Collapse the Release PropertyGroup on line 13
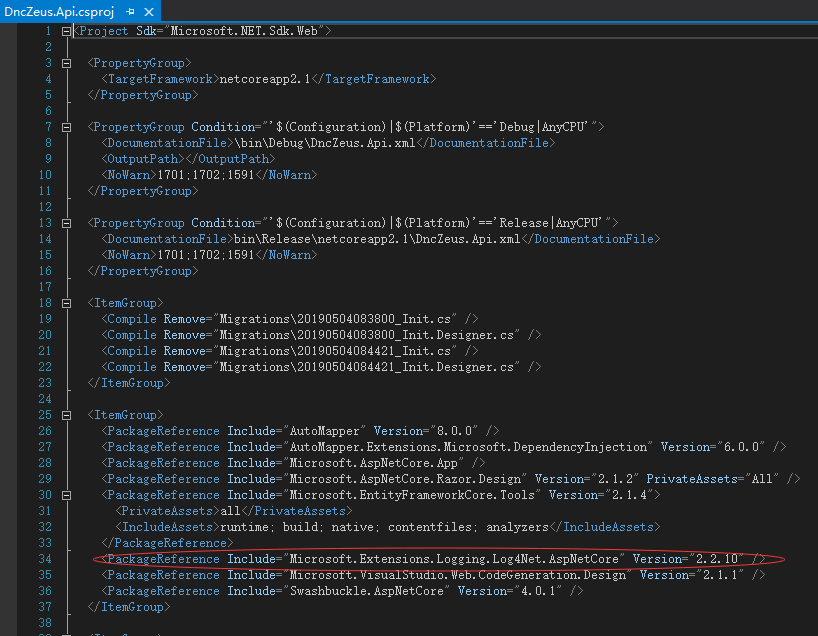818x636 pixels. [67, 223]
